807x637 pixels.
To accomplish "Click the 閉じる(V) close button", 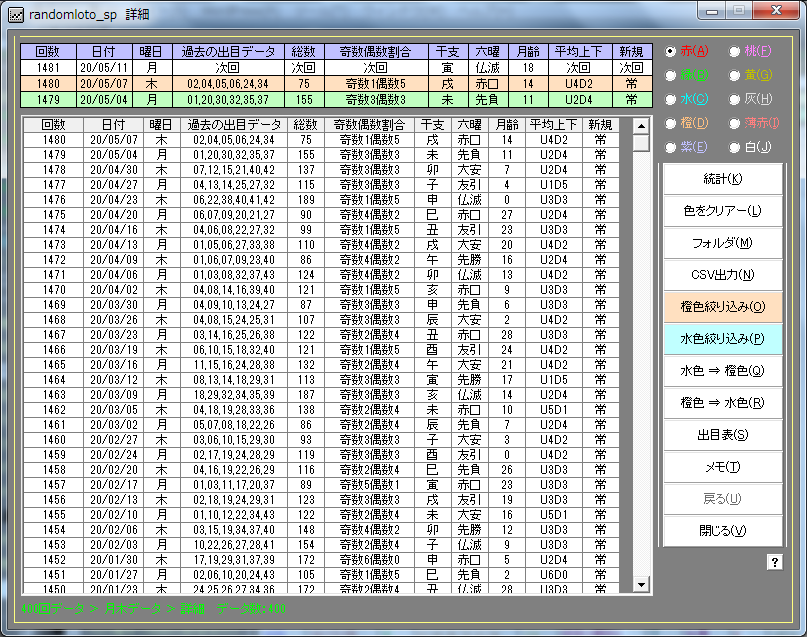I will click(x=723, y=531).
